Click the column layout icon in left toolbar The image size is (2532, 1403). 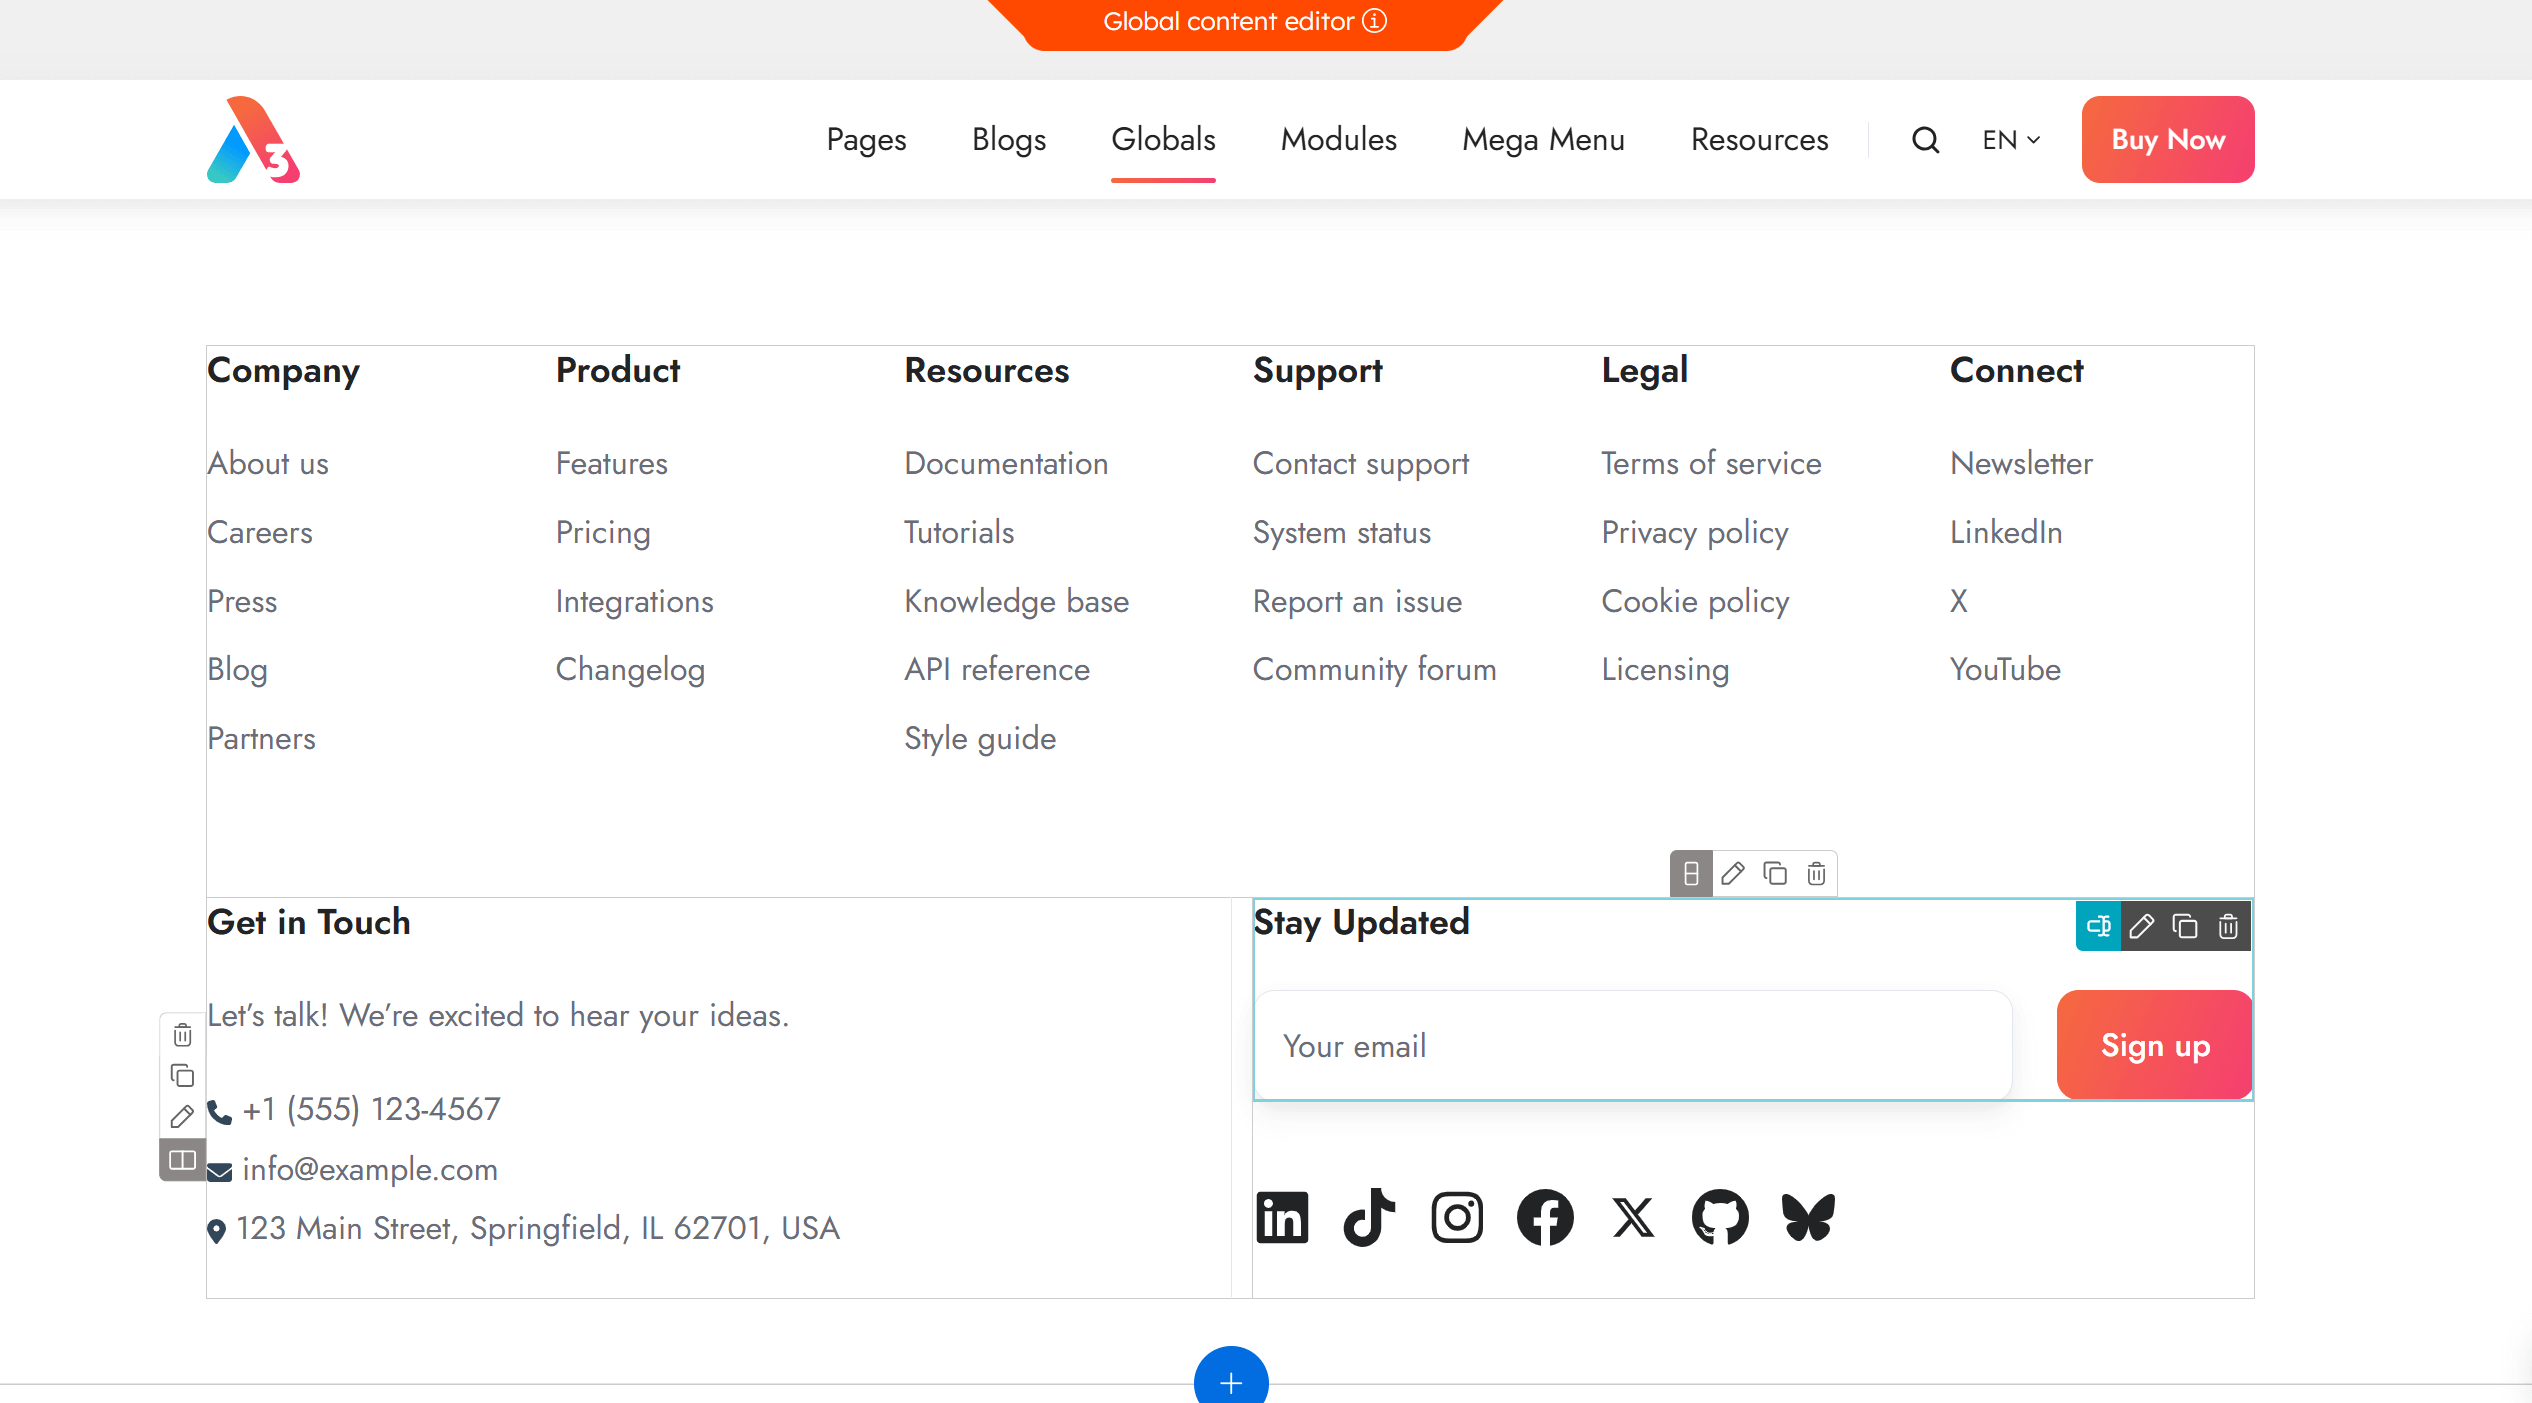(182, 1160)
